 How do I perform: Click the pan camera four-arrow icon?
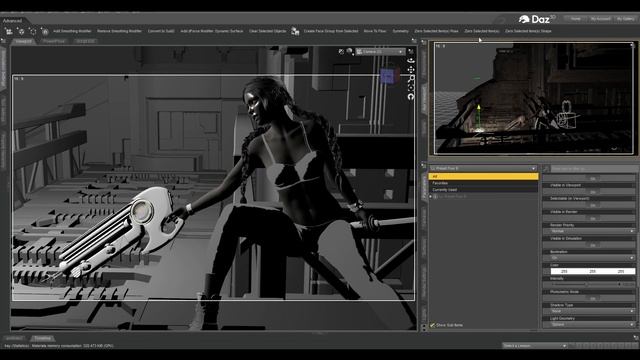click(411, 69)
